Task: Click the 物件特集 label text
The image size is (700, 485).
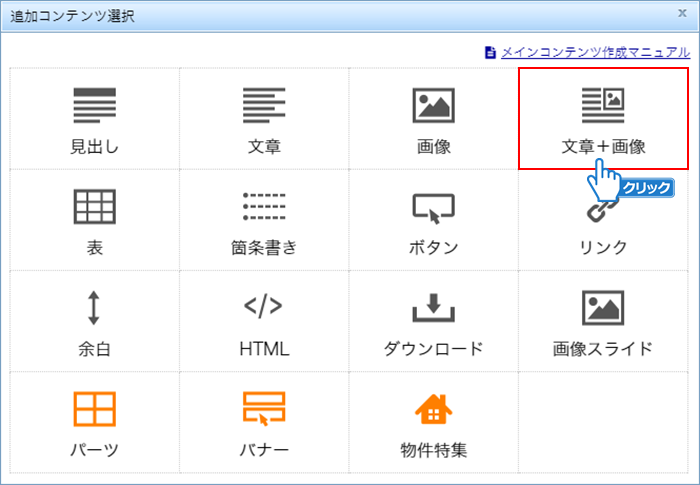Action: pos(433,450)
